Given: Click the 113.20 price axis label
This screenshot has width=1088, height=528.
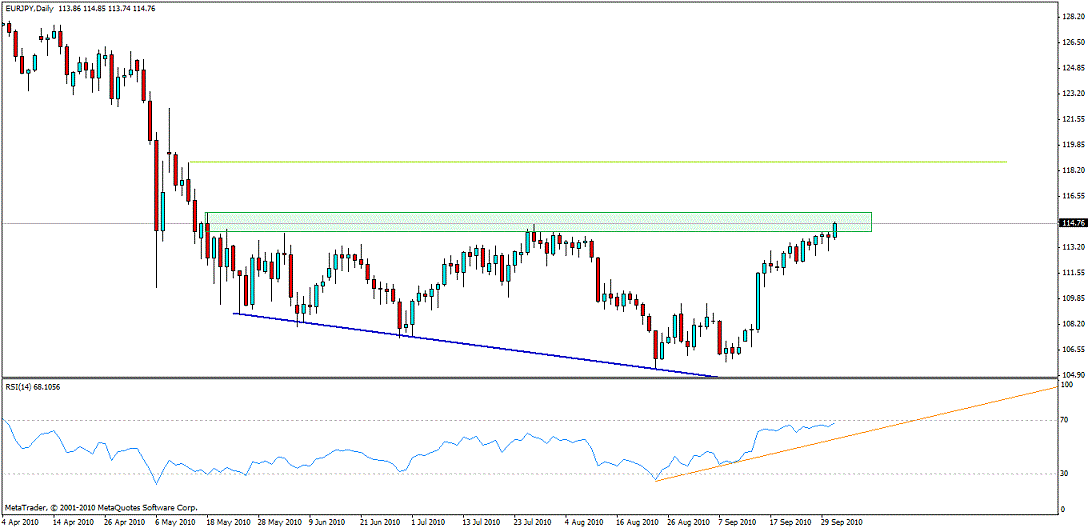Looking at the screenshot, I should (1071, 247).
